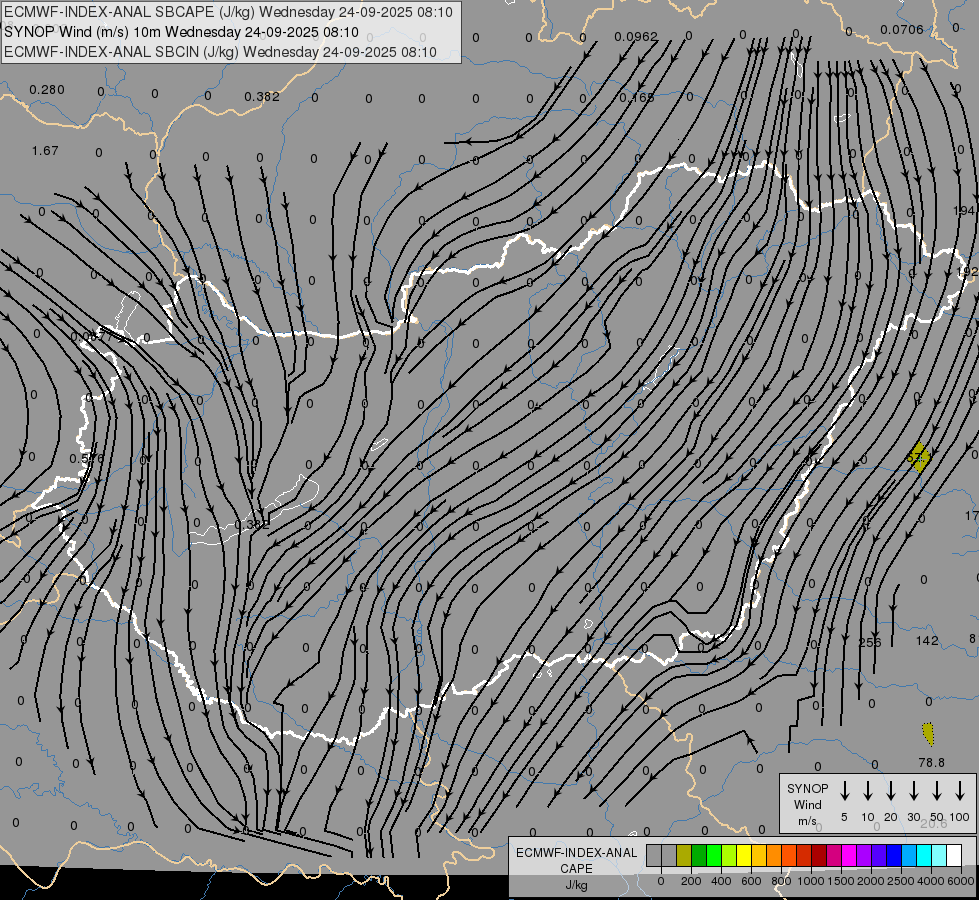Viewport: 979px width, 900px height.
Task: Click the wind legend arrow above 100
Action: pyautogui.click(x=960, y=790)
